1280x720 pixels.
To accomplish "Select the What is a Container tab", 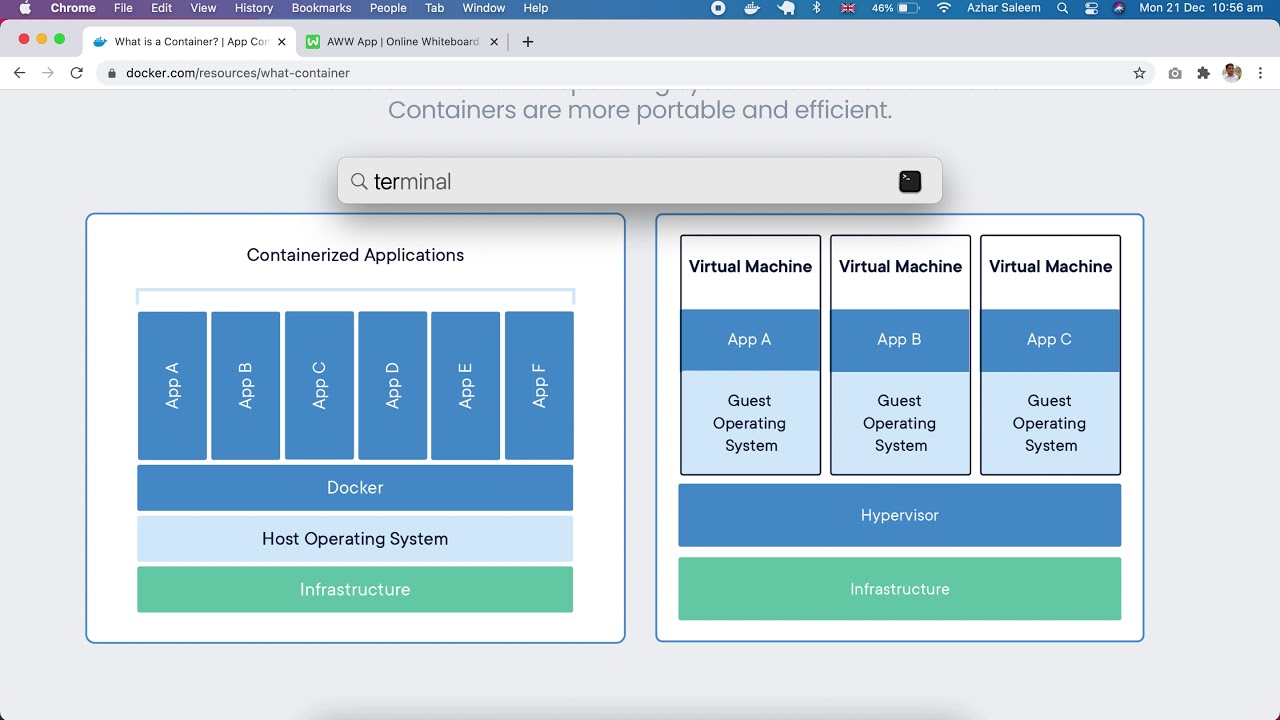I will point(189,42).
